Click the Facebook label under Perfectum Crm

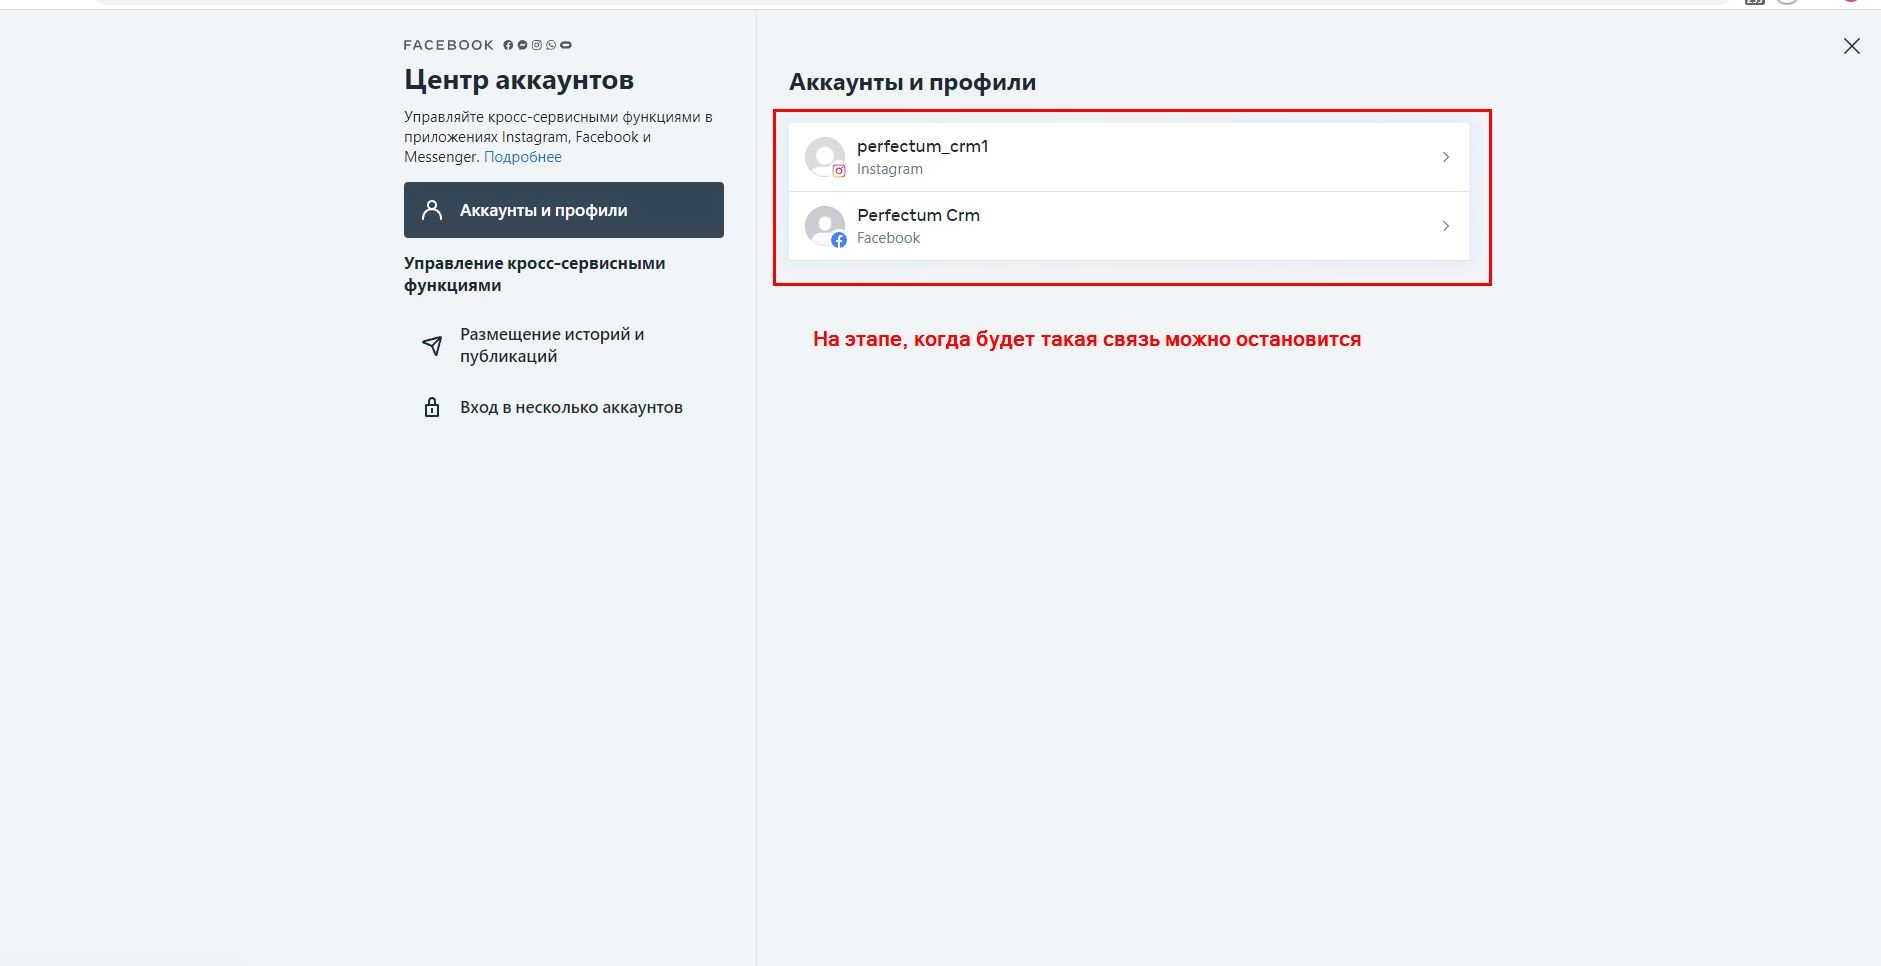coord(888,238)
